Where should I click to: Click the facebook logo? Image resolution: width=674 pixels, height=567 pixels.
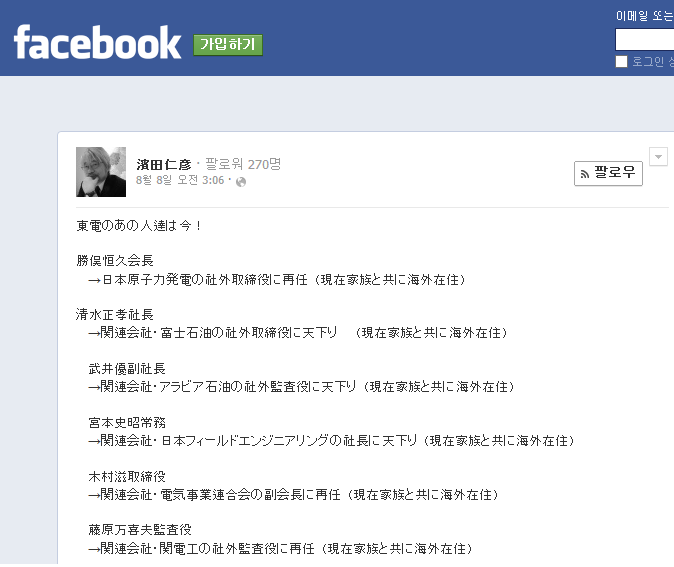(x=97, y=42)
